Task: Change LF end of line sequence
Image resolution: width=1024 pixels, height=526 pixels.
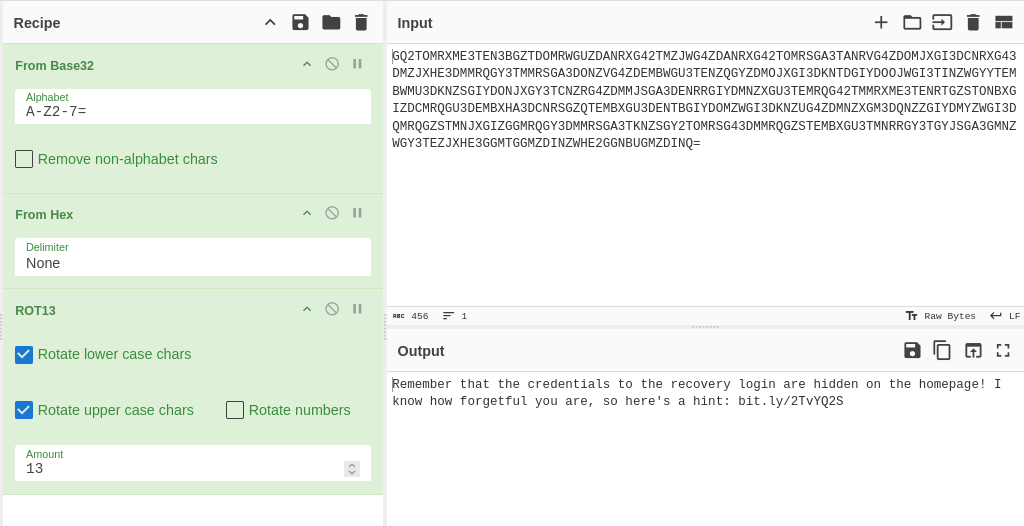Action: point(1005,316)
